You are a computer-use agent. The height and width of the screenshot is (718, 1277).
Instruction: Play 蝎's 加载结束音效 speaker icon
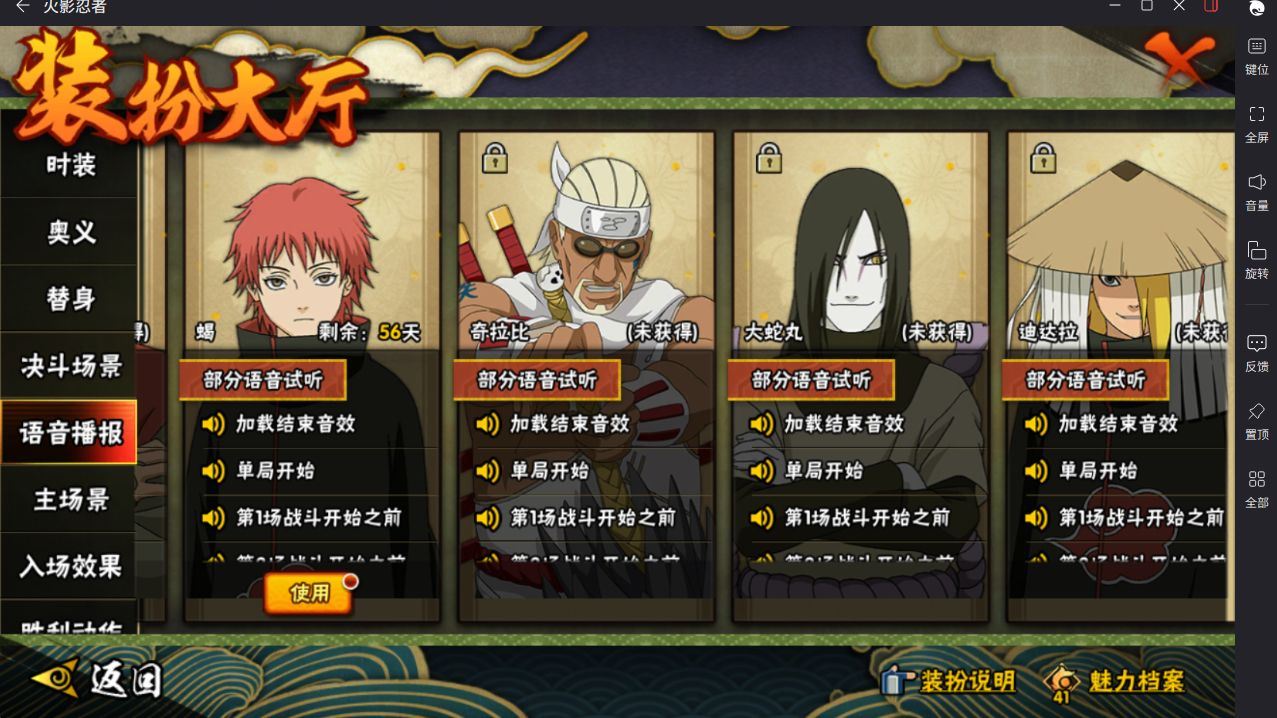213,424
